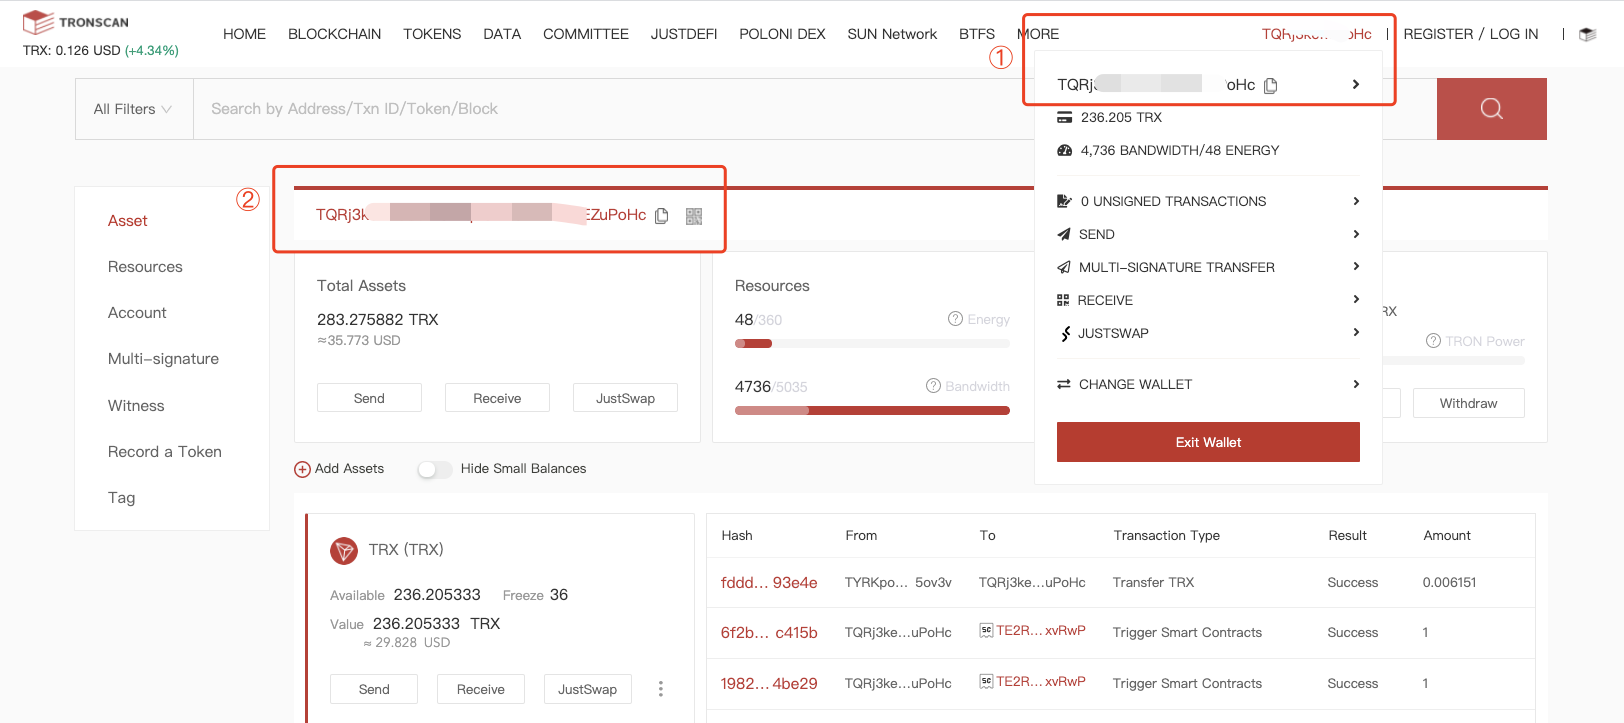Image resolution: width=1624 pixels, height=723 pixels.
Task: Open the BTFS menu
Action: pos(977,34)
